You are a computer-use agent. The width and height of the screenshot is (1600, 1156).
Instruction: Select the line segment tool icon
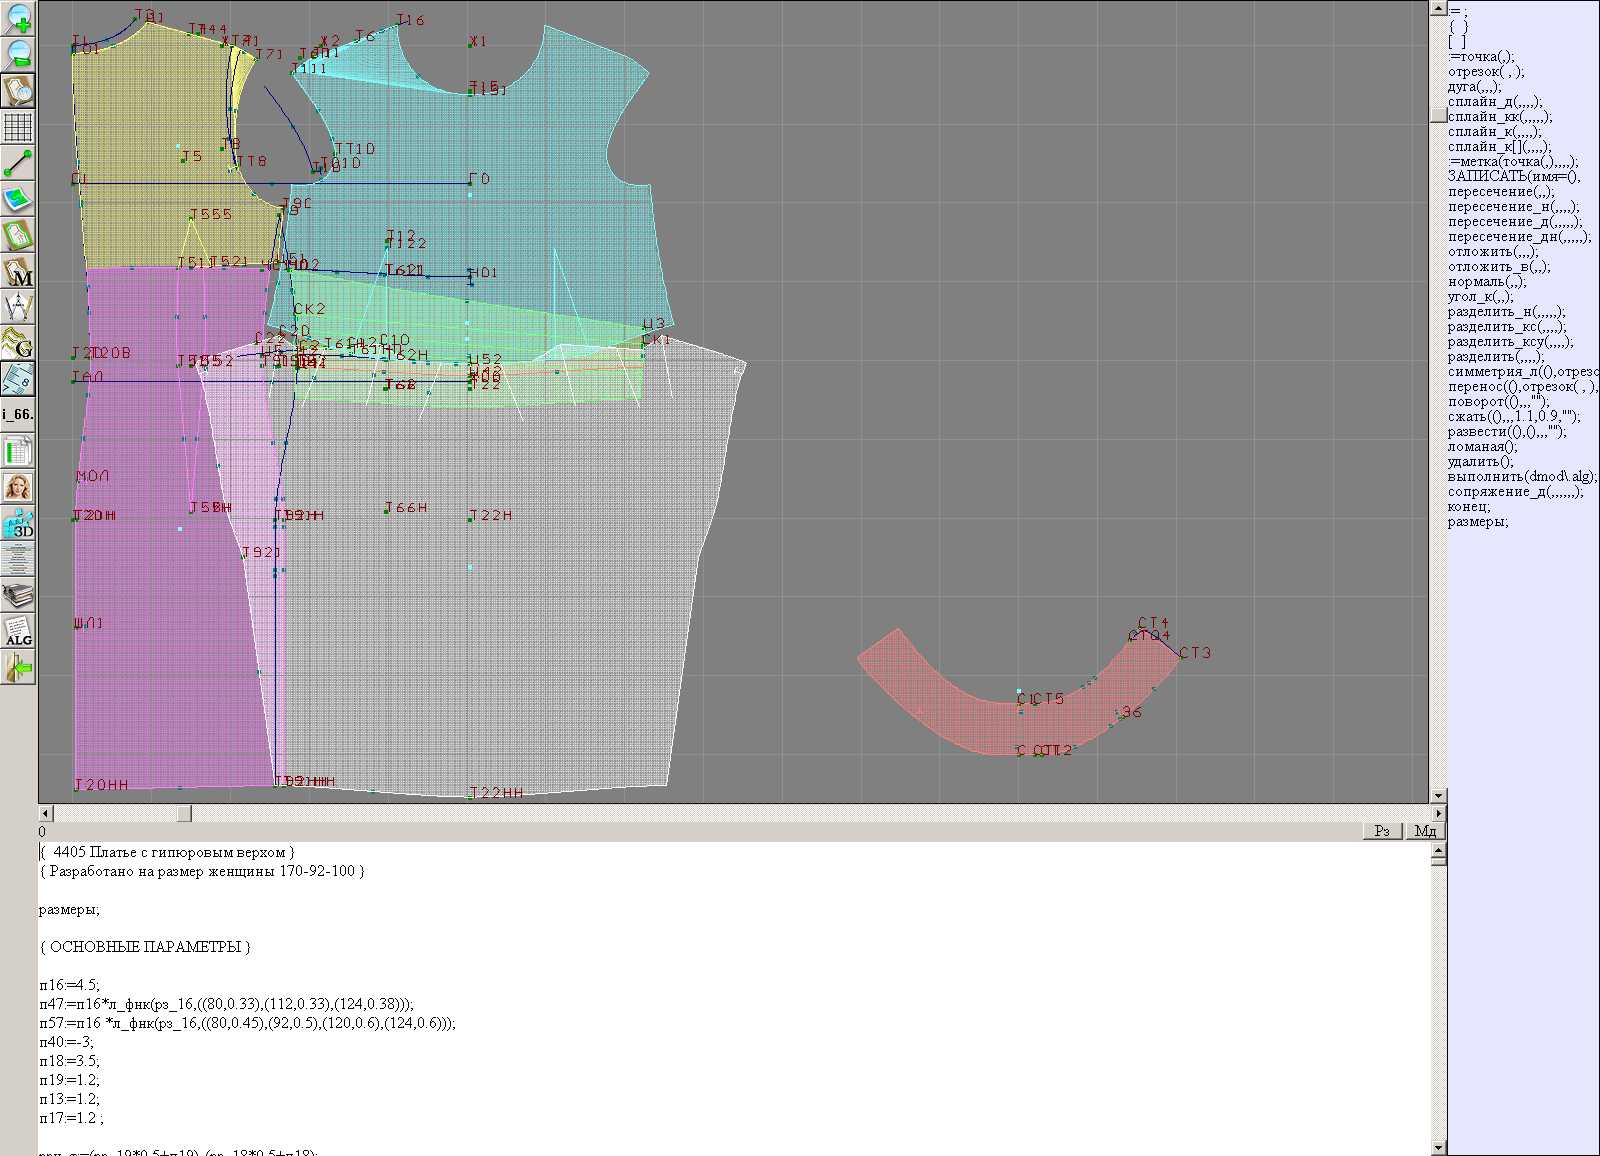click(x=18, y=163)
